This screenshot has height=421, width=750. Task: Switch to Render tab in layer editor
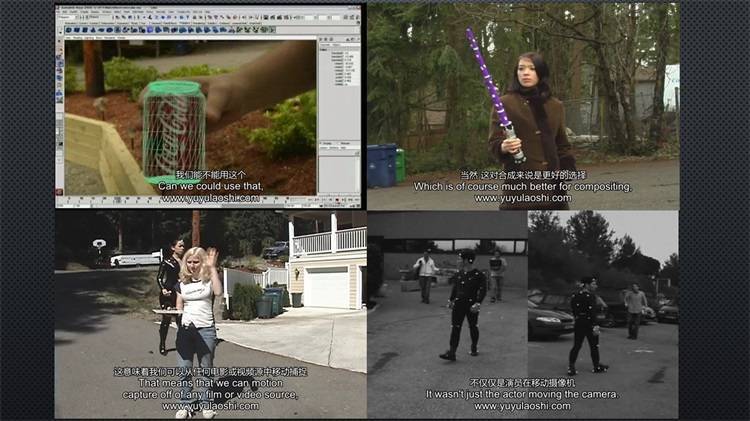pos(345,143)
